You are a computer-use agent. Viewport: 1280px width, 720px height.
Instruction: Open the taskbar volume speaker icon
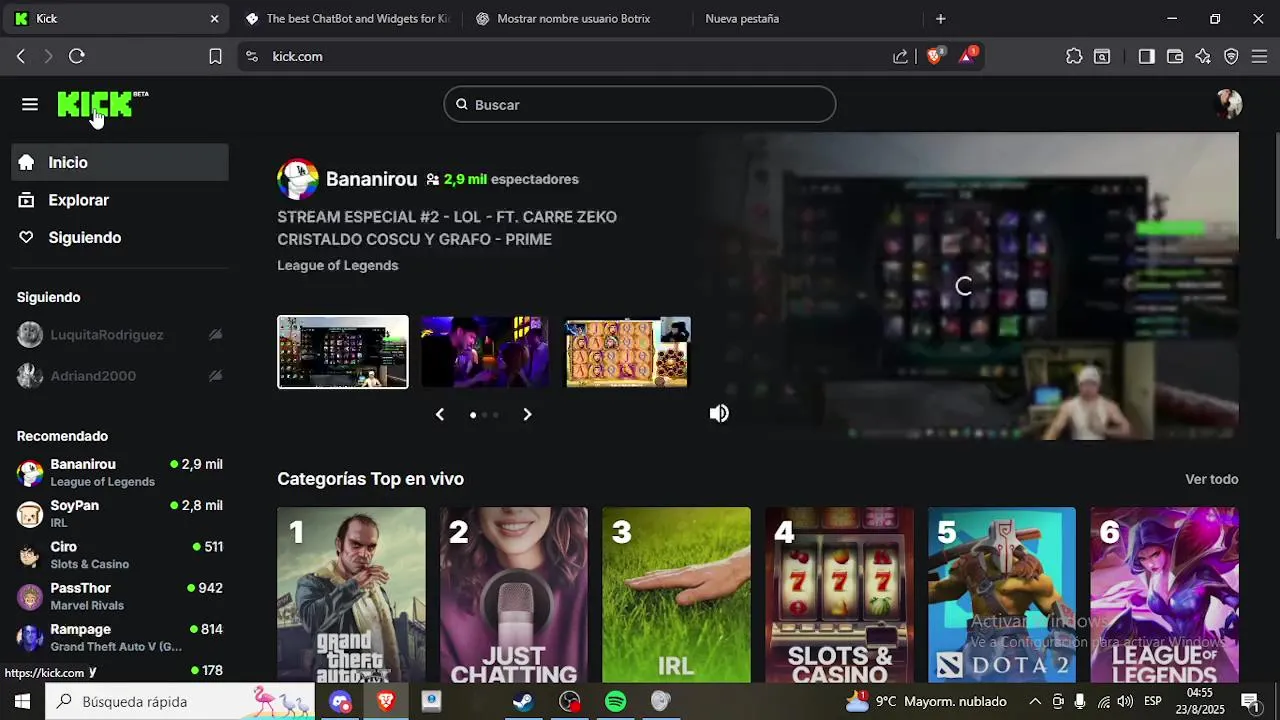1125,702
